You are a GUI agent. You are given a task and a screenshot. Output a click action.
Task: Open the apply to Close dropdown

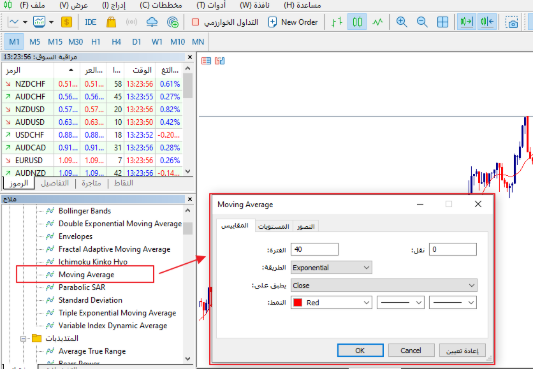[x=384, y=285]
